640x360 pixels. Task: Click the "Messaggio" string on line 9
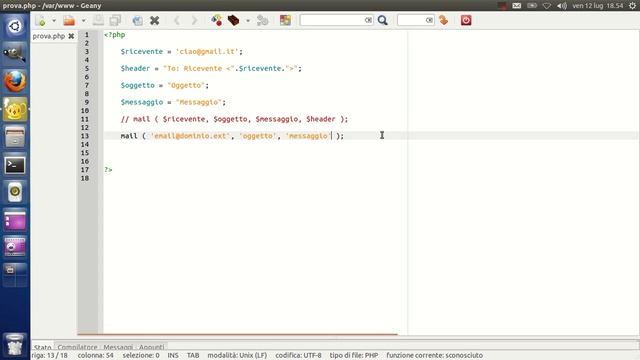[x=199, y=102]
